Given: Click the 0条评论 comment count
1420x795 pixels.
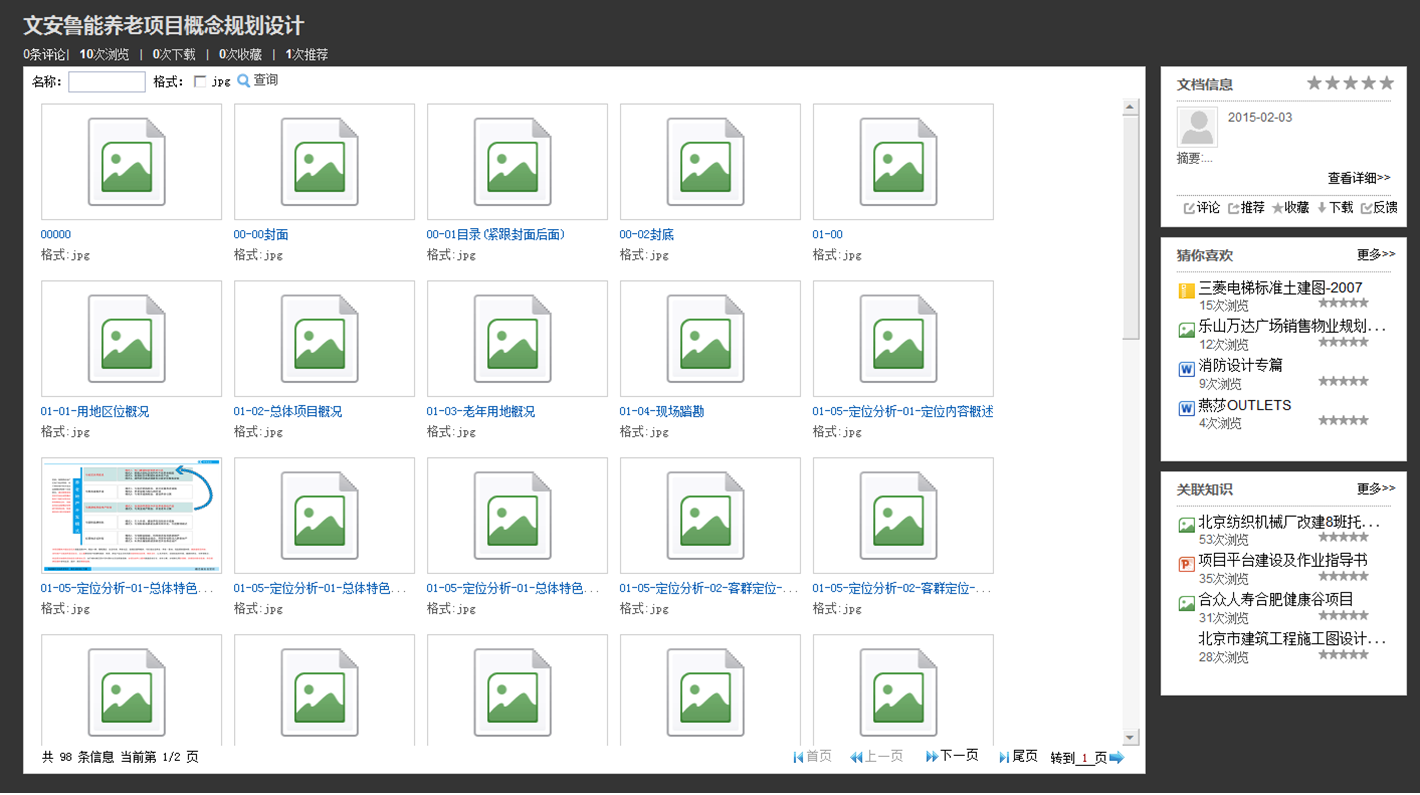Looking at the screenshot, I should coord(44,55).
